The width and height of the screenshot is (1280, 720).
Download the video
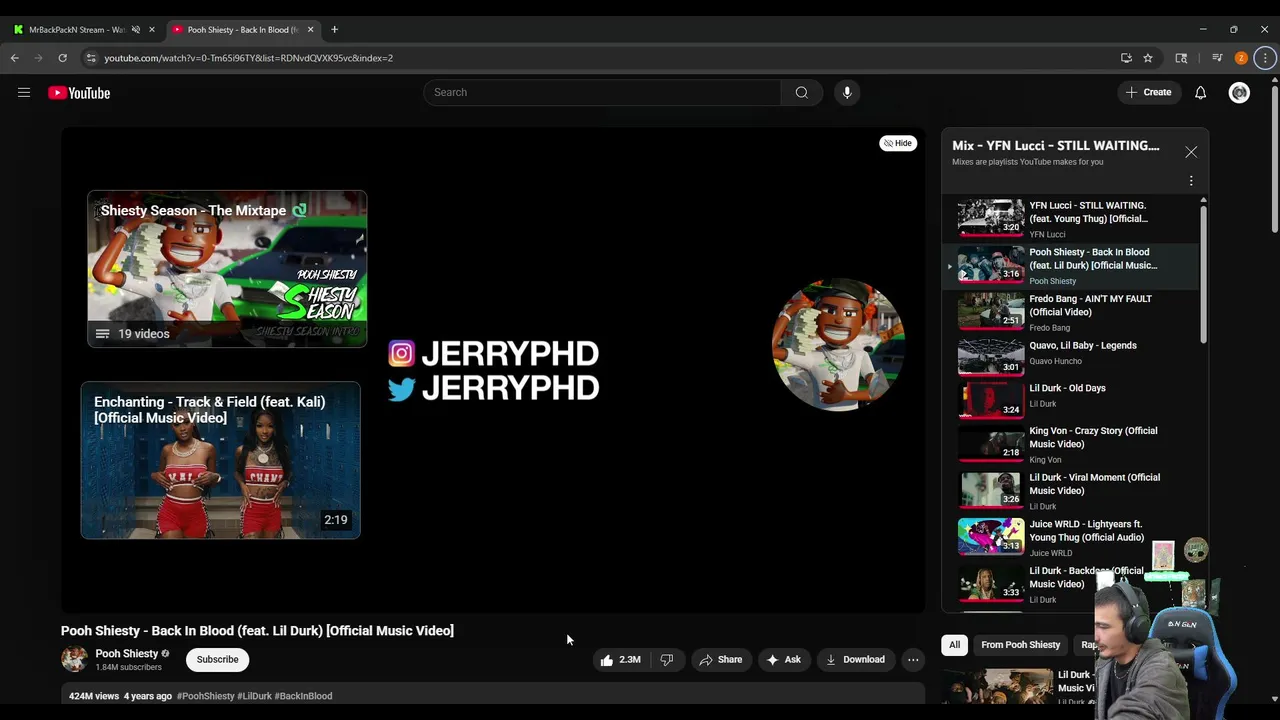click(x=855, y=660)
